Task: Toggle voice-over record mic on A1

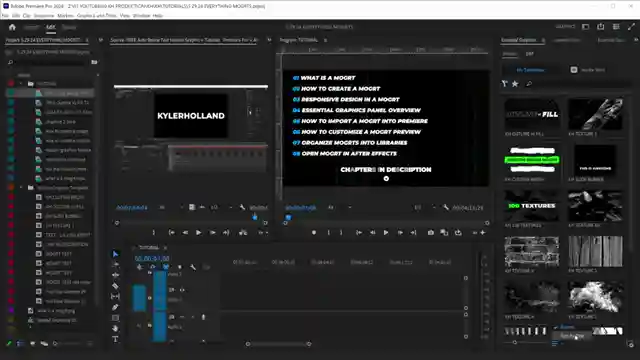Action: [203, 317]
